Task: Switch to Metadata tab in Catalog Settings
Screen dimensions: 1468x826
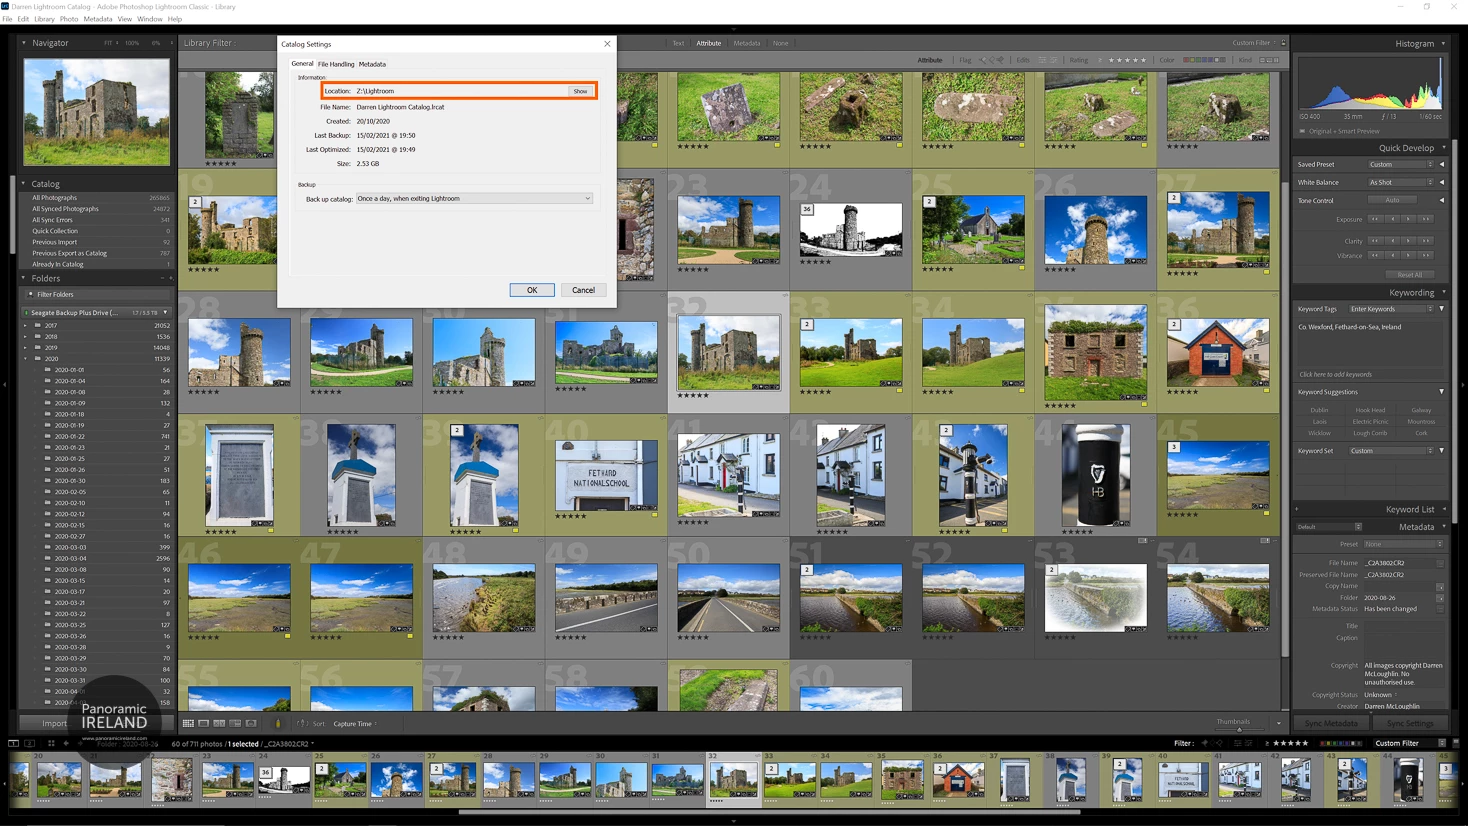Action: [x=372, y=64]
